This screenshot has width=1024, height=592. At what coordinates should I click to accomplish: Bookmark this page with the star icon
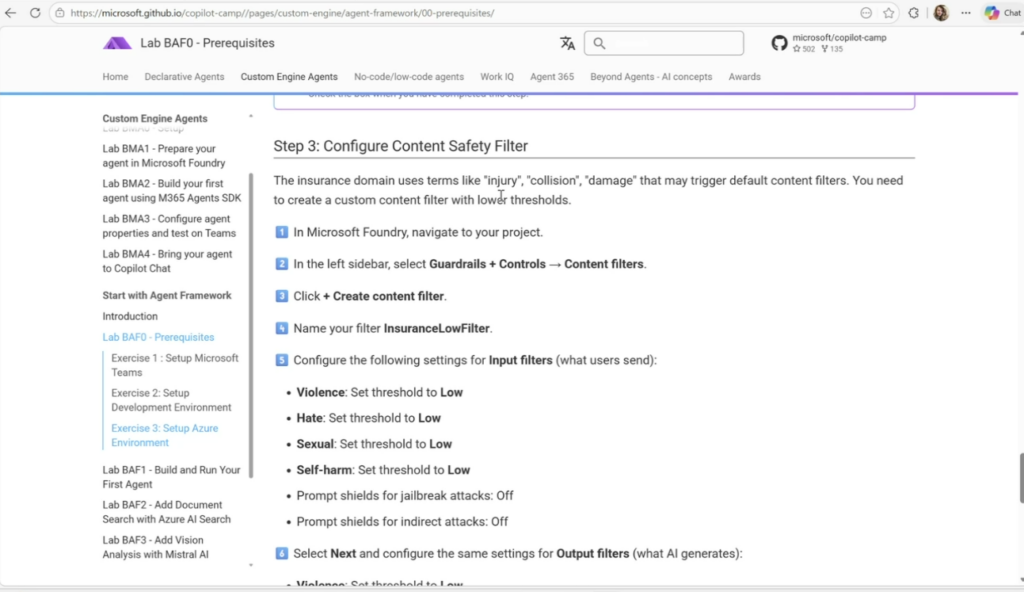(888, 13)
